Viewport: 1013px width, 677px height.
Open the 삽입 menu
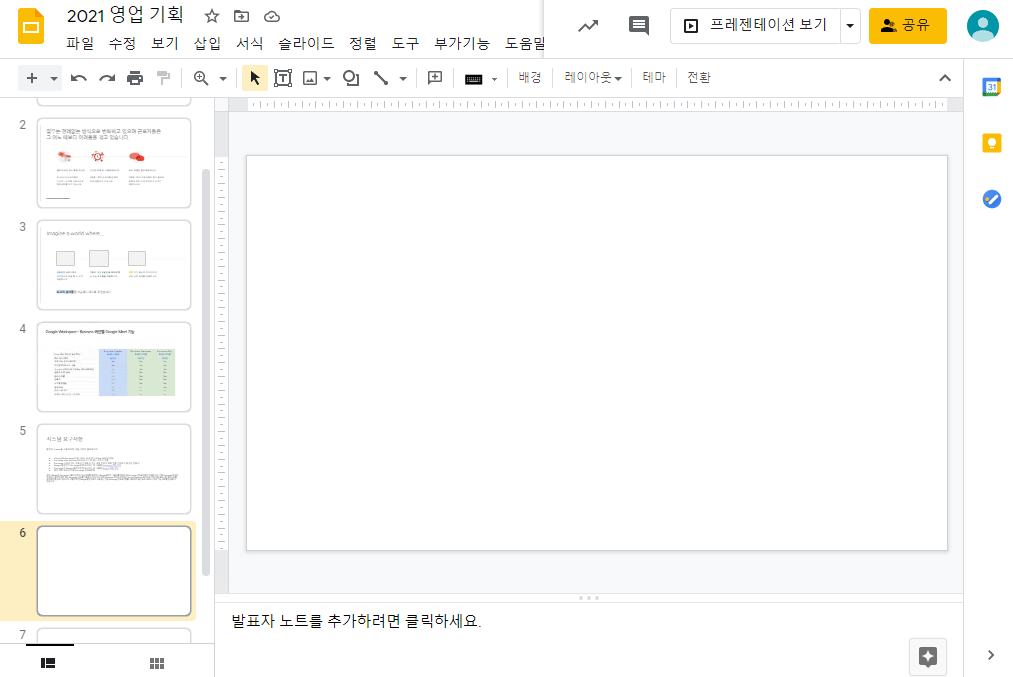click(x=207, y=43)
